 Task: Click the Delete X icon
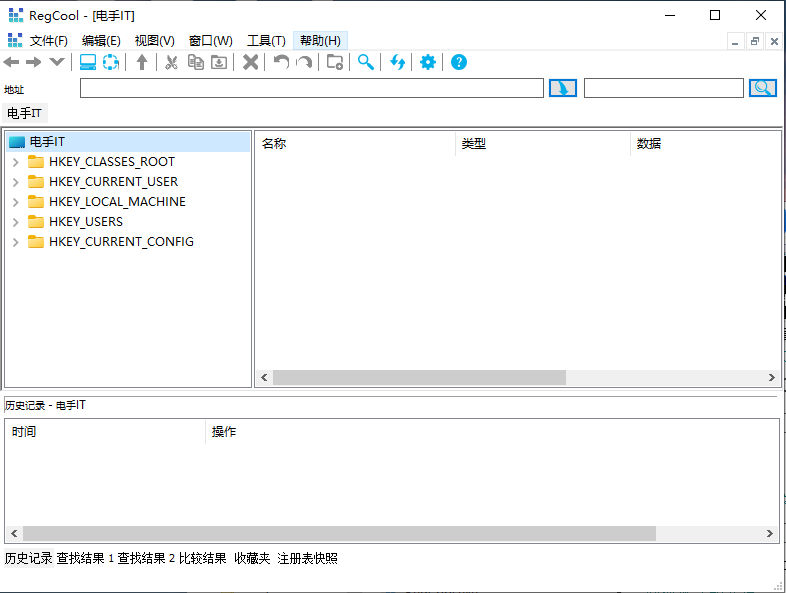tap(251, 62)
